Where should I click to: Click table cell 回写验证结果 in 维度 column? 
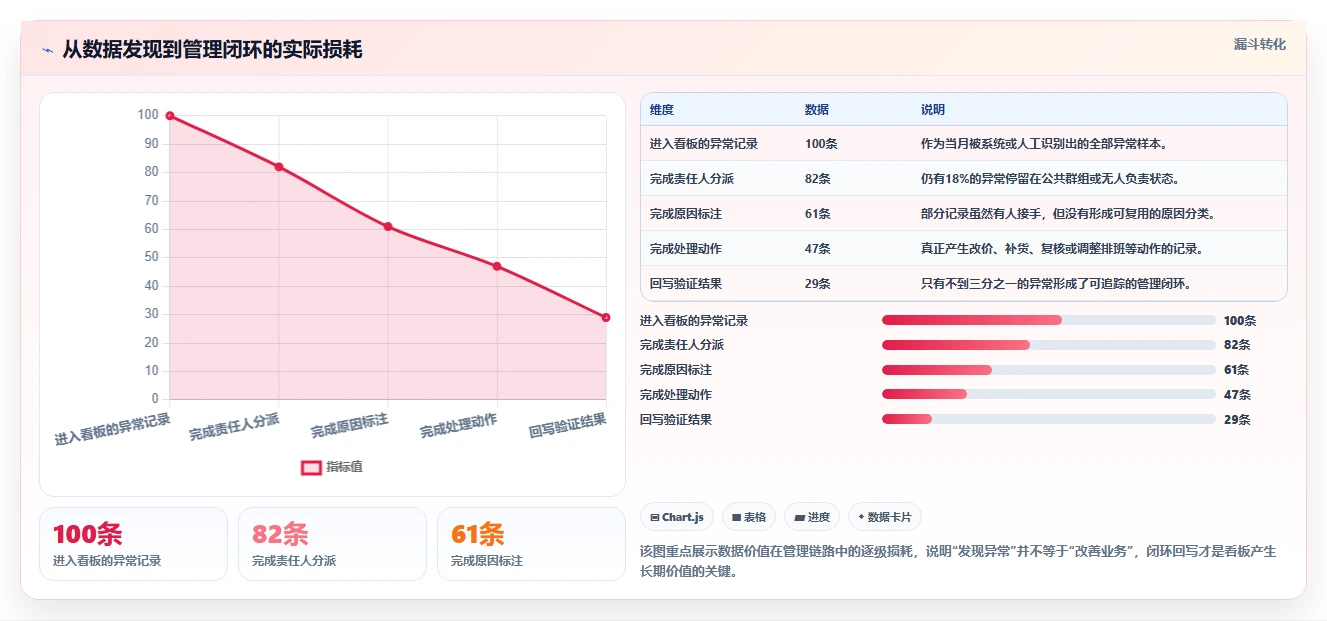pos(686,284)
